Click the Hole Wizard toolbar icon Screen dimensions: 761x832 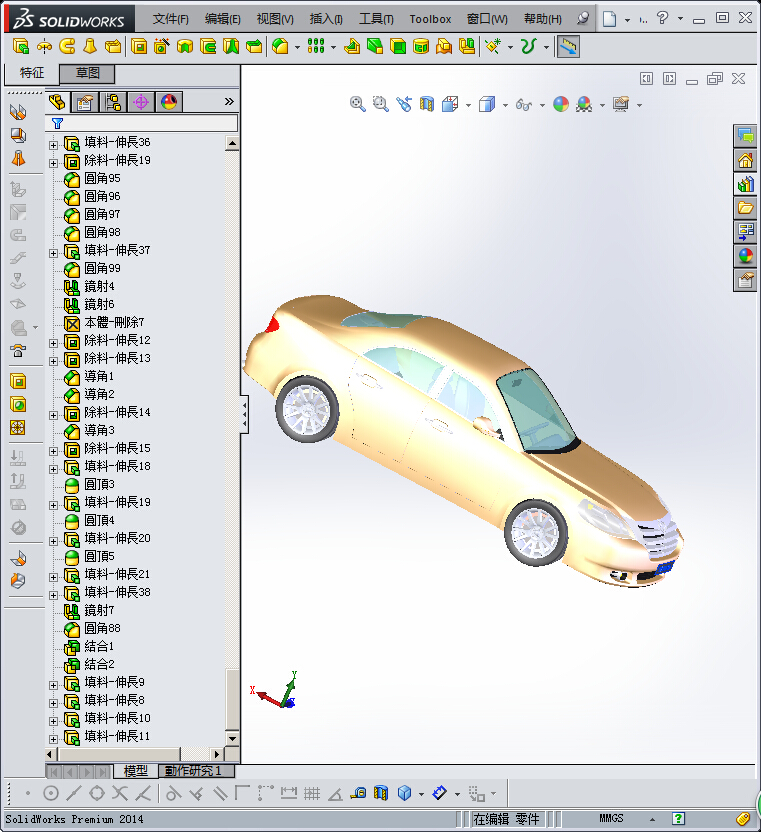point(161,47)
